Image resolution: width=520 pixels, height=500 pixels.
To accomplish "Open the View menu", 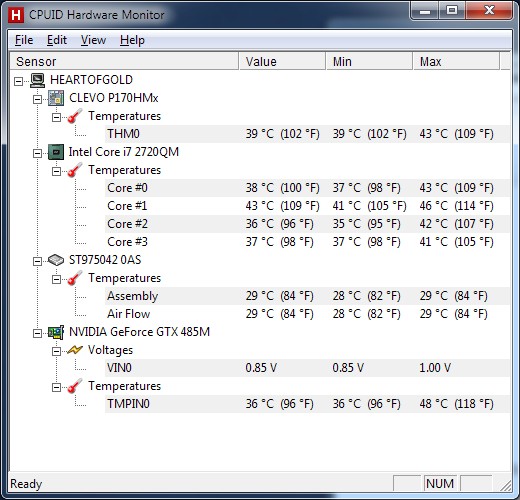I will (x=93, y=40).
